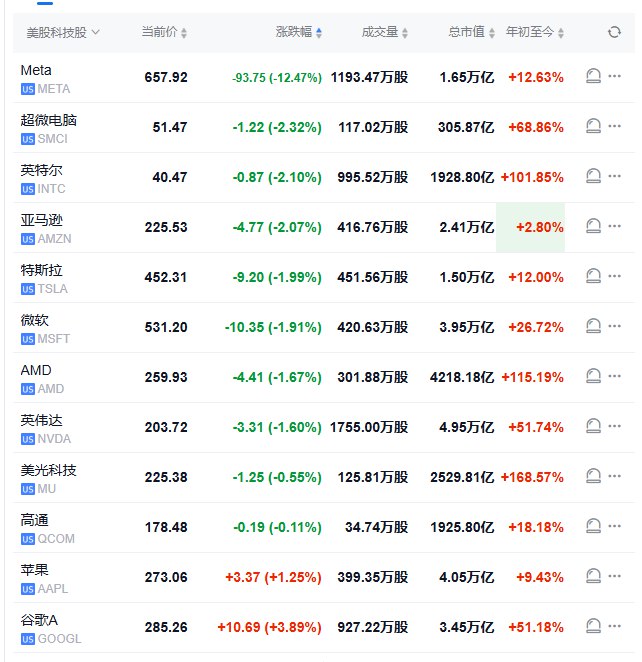Set alert bell for SMCI row
This screenshot has height=662, width=642.
(x=593, y=126)
